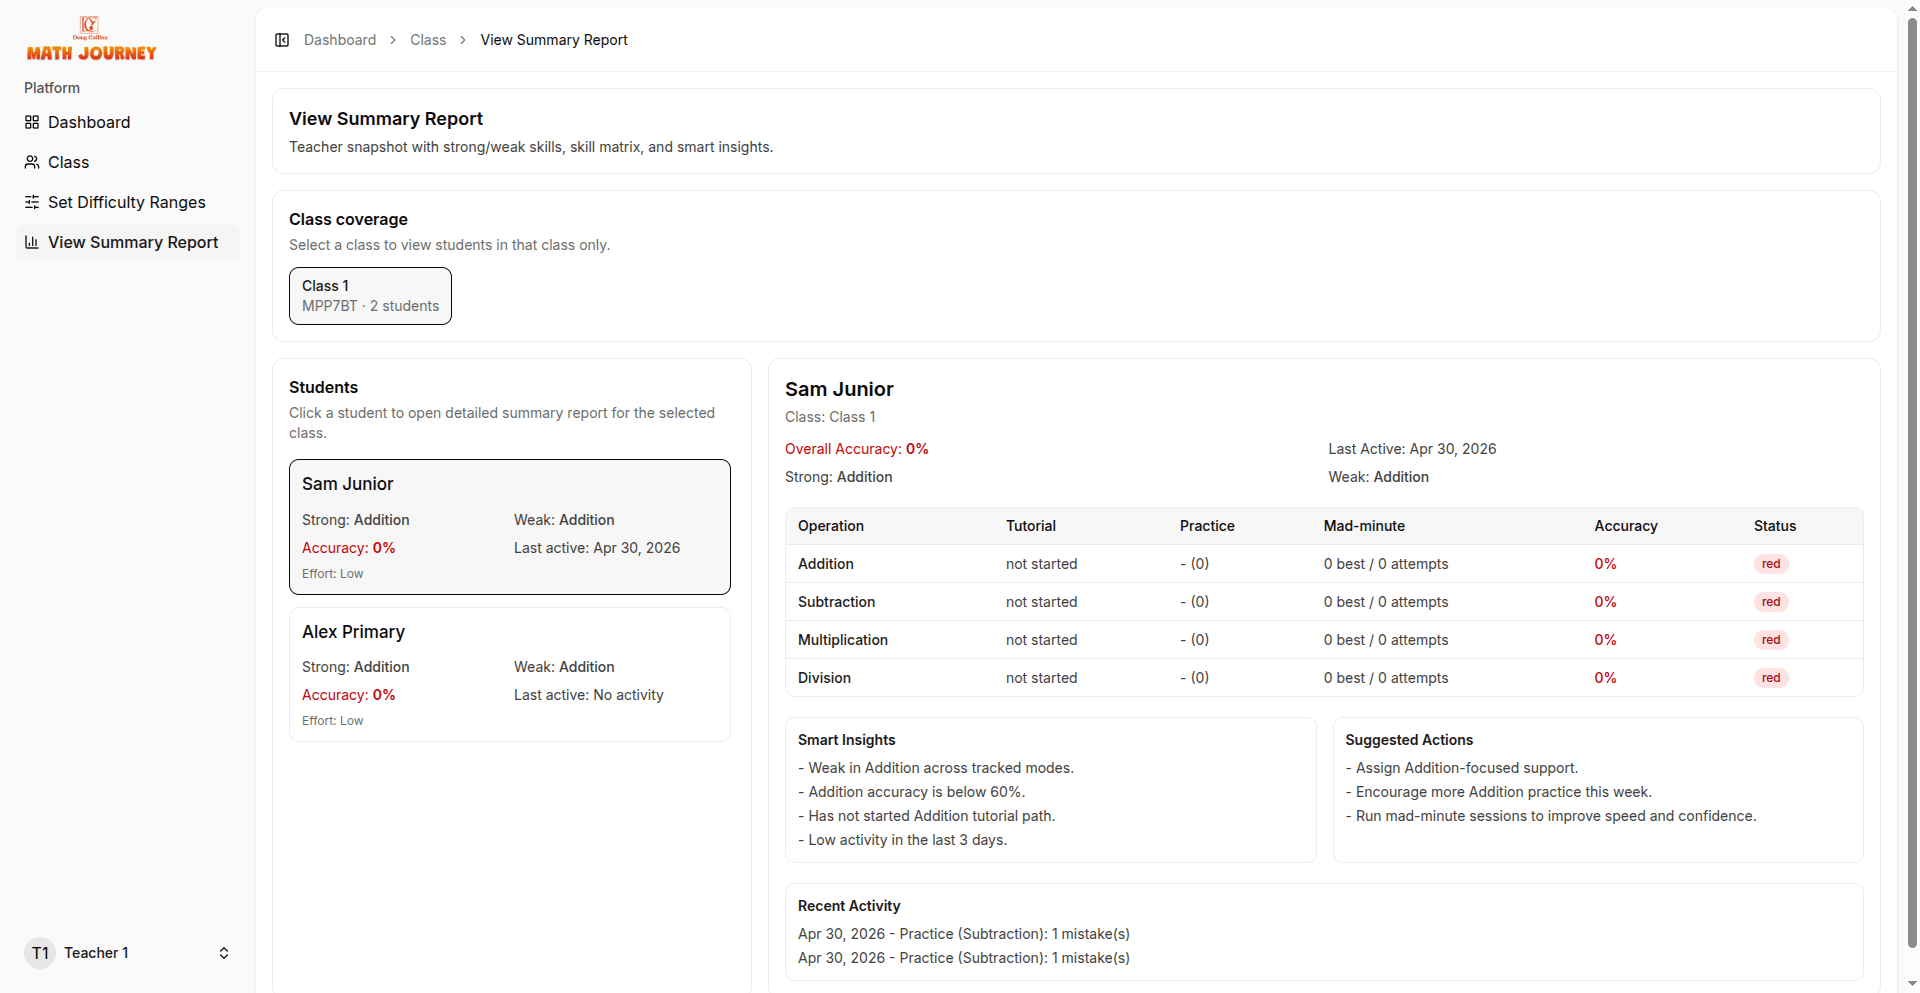Click the red status badge for Subtraction
The width and height of the screenshot is (1920, 993).
[1771, 602]
